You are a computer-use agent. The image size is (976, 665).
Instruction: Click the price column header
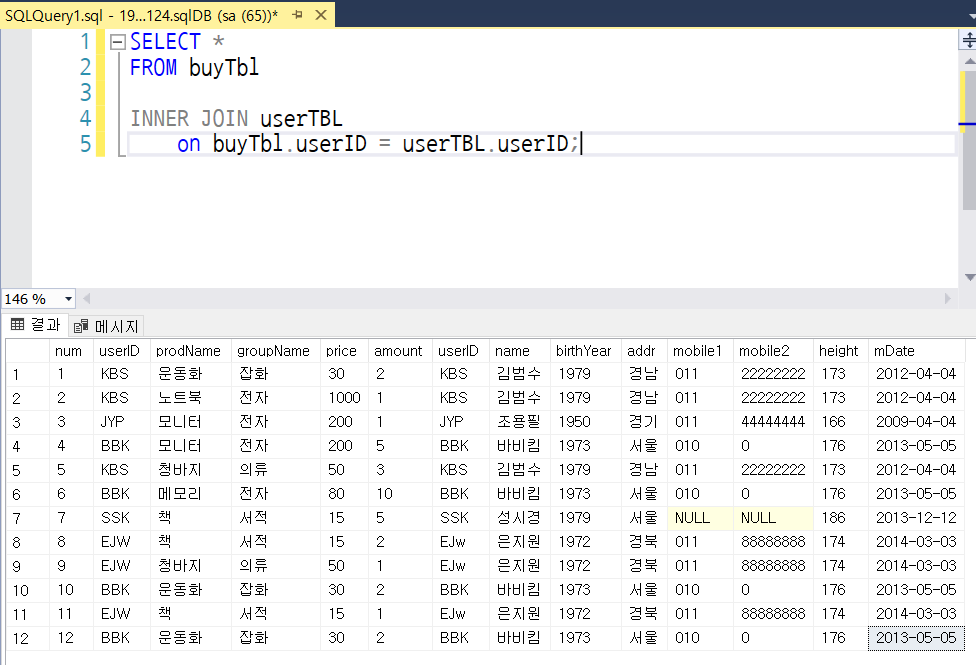pos(344,351)
